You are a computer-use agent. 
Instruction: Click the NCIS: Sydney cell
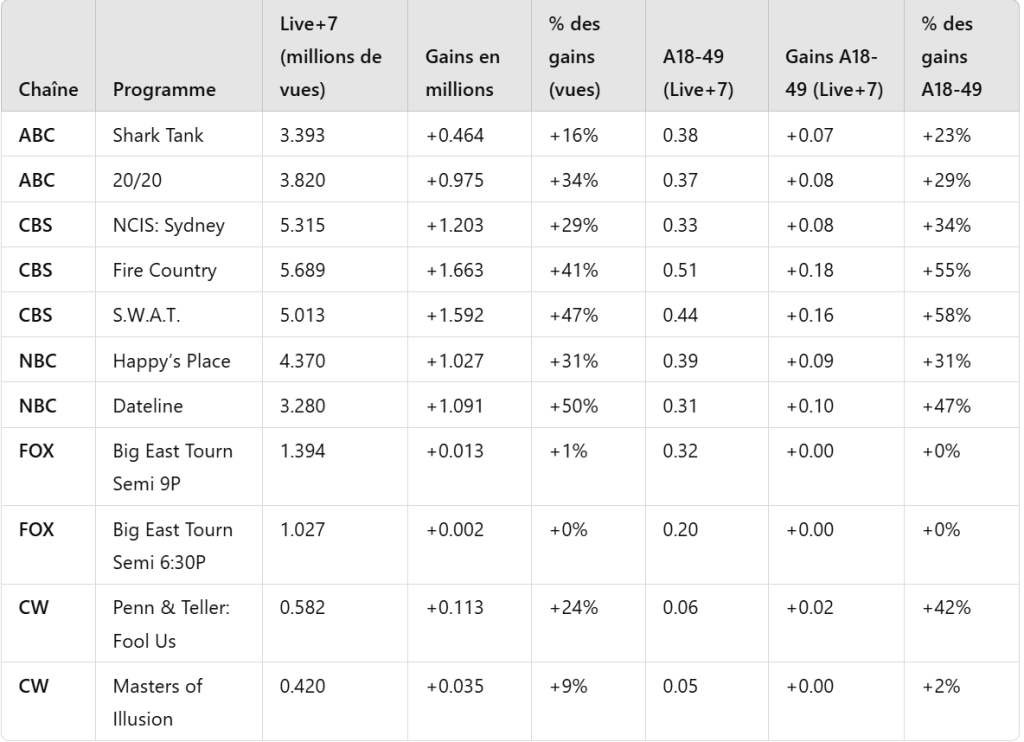pyautogui.click(x=169, y=225)
